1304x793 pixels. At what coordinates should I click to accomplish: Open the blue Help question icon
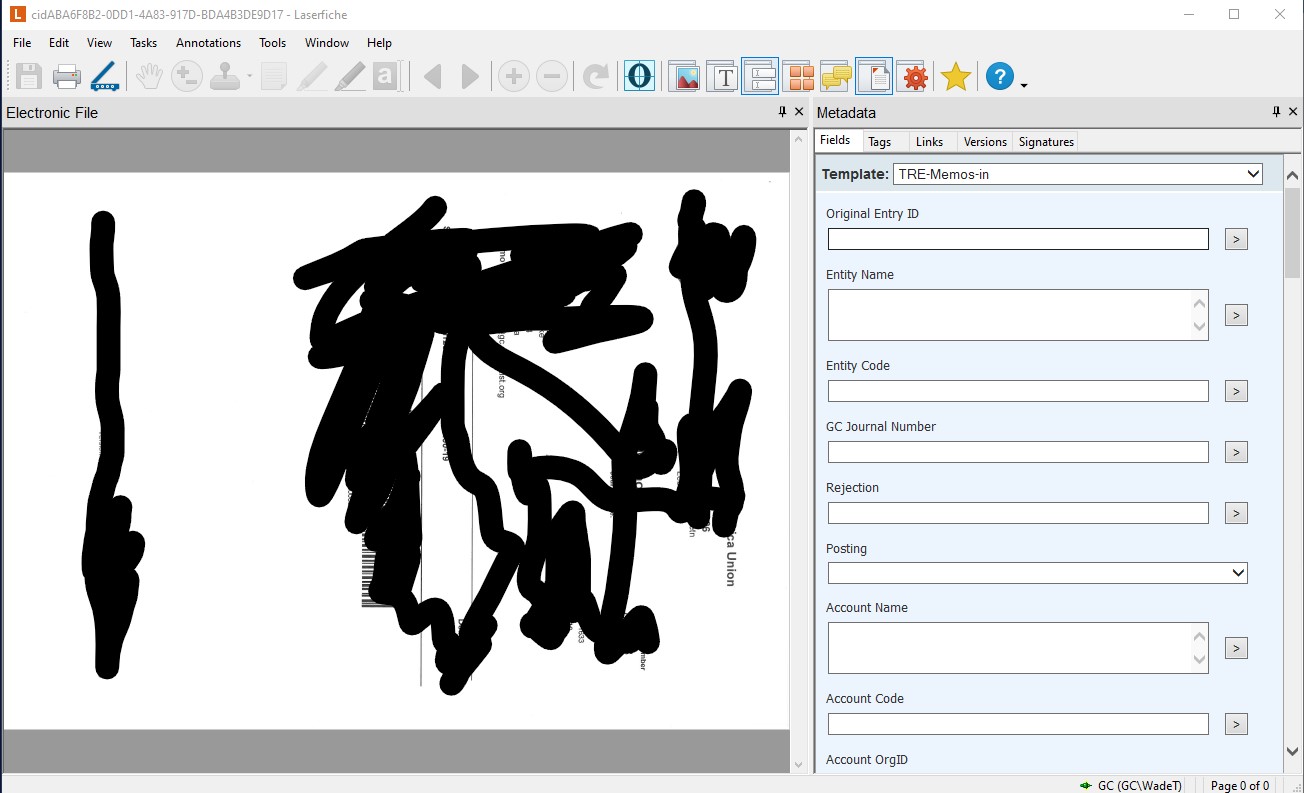click(x=999, y=76)
